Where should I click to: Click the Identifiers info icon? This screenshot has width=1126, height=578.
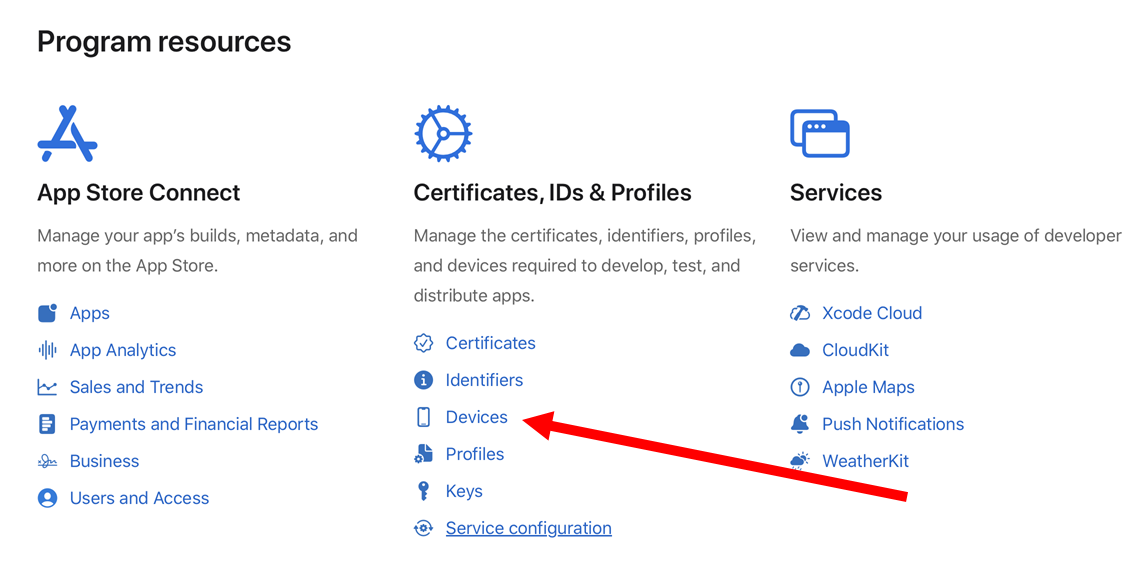(424, 380)
